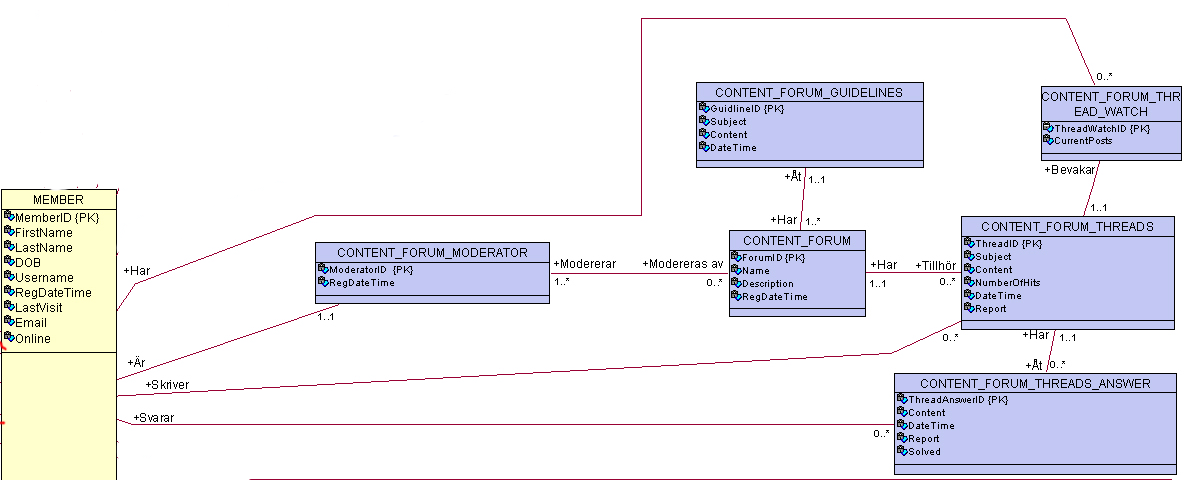Click RegDateTime attribute in MEMBER
The height and width of the screenshot is (480, 1185).
click(54, 293)
